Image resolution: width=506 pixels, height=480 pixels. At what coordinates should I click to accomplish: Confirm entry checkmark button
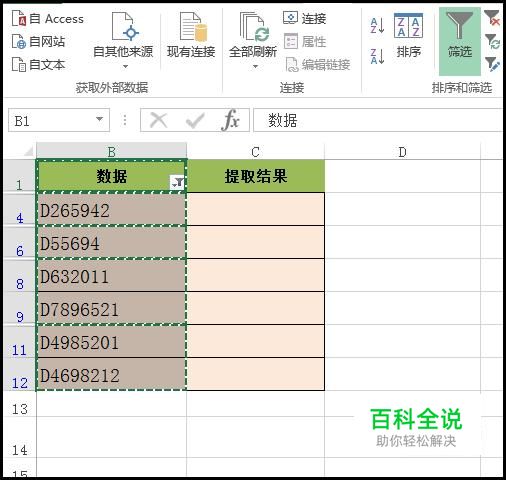(x=195, y=120)
